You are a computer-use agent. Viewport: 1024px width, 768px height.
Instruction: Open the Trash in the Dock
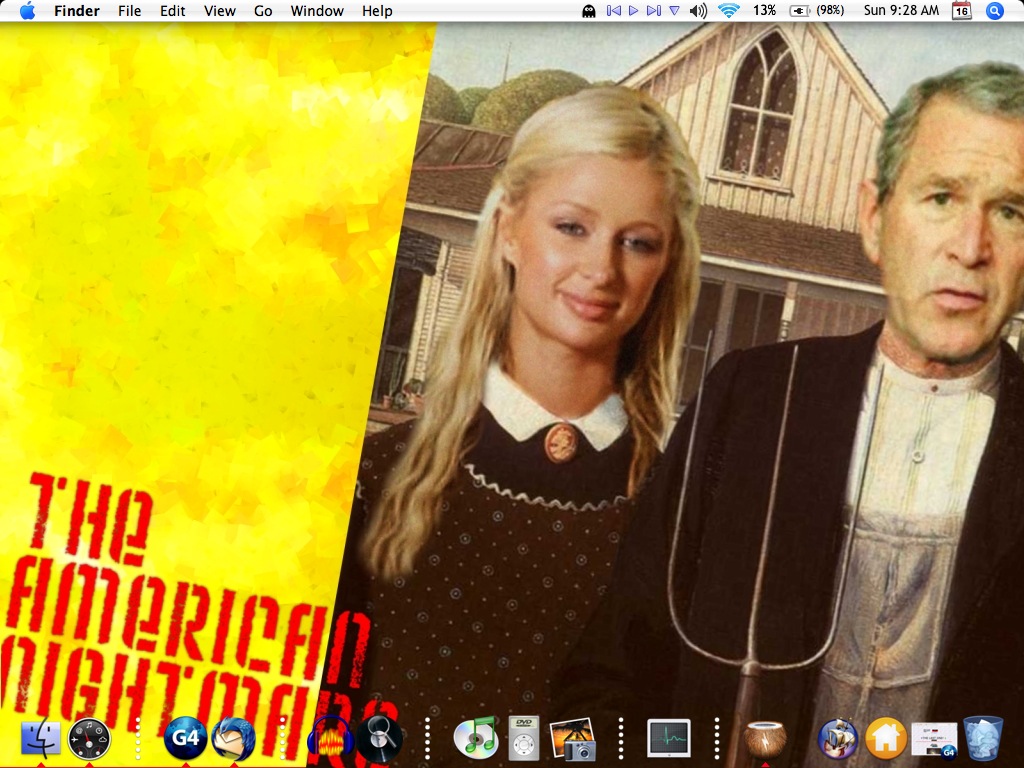click(983, 738)
